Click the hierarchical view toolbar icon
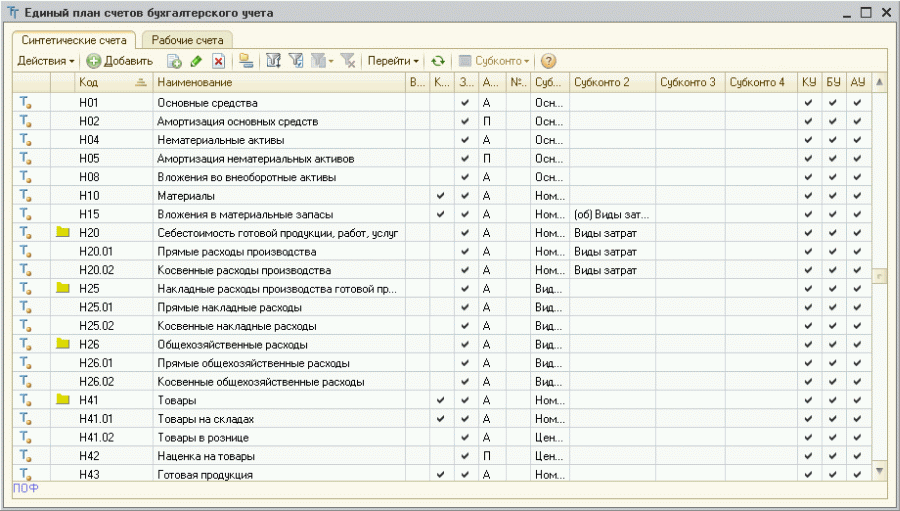The width and height of the screenshot is (900, 511). tap(246, 61)
